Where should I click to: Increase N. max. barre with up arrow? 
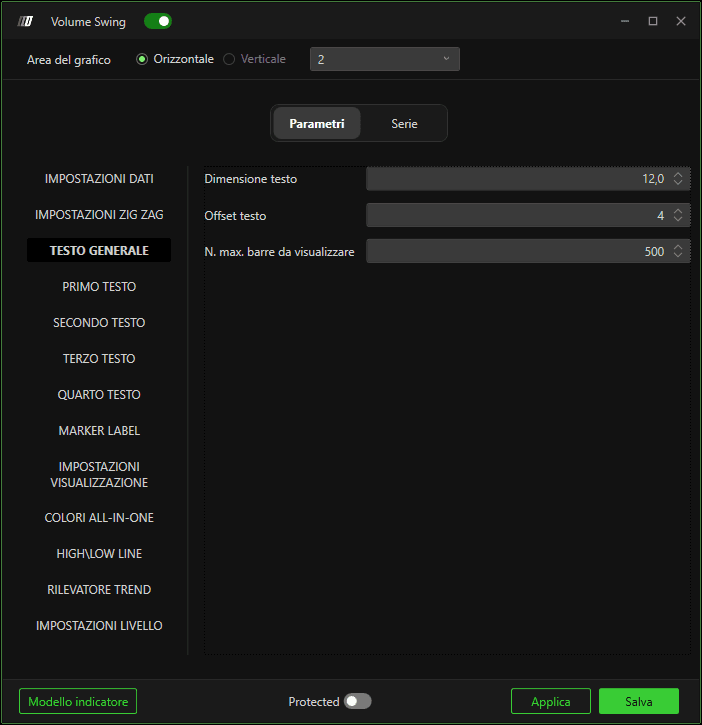pyautogui.click(x=678, y=247)
